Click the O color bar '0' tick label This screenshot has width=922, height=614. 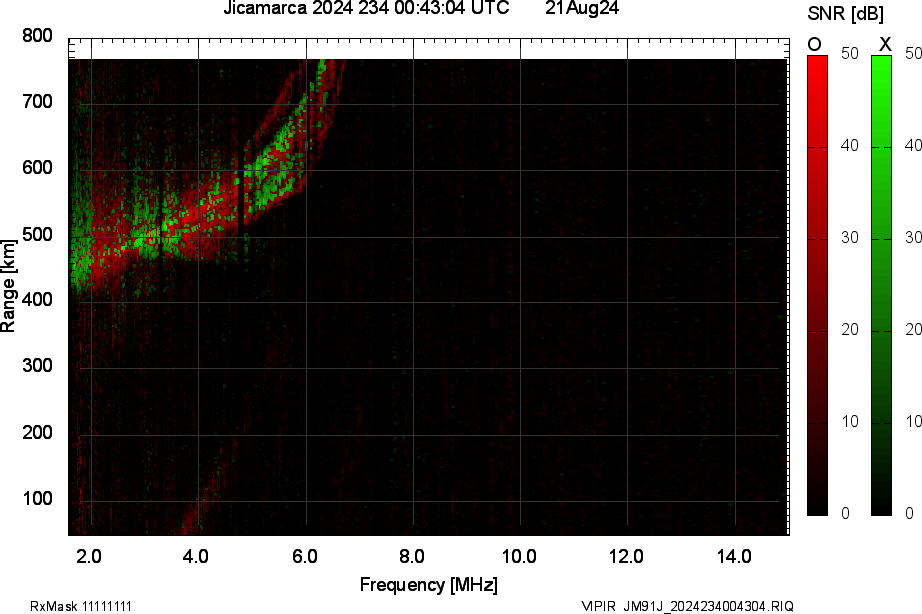(x=846, y=513)
